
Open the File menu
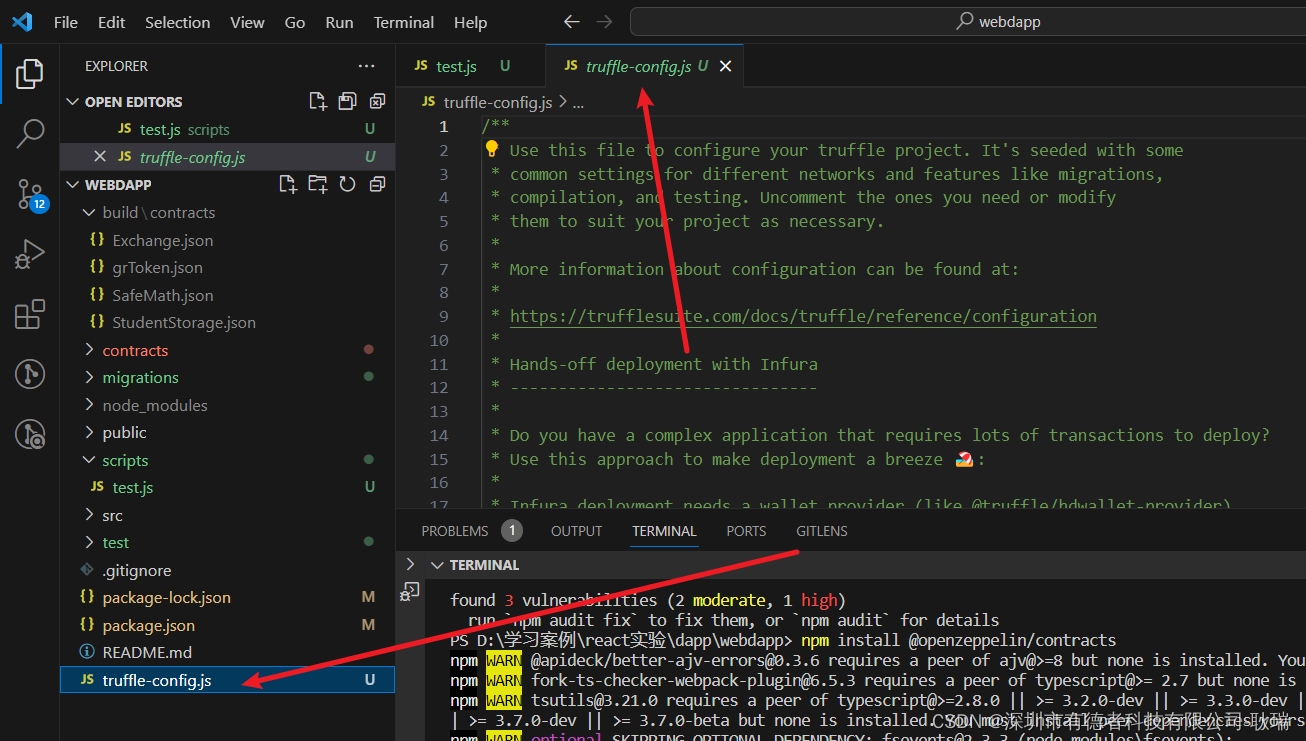[x=66, y=22]
